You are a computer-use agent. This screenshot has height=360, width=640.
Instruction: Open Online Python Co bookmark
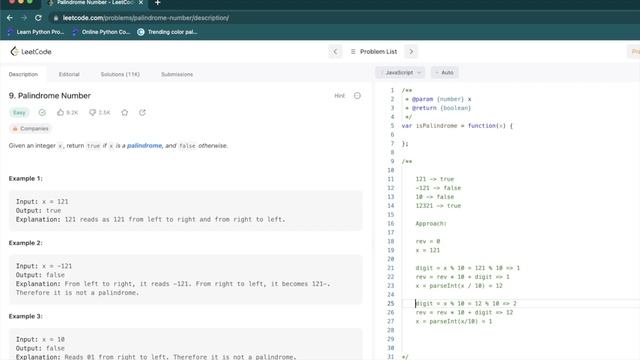click(101, 32)
